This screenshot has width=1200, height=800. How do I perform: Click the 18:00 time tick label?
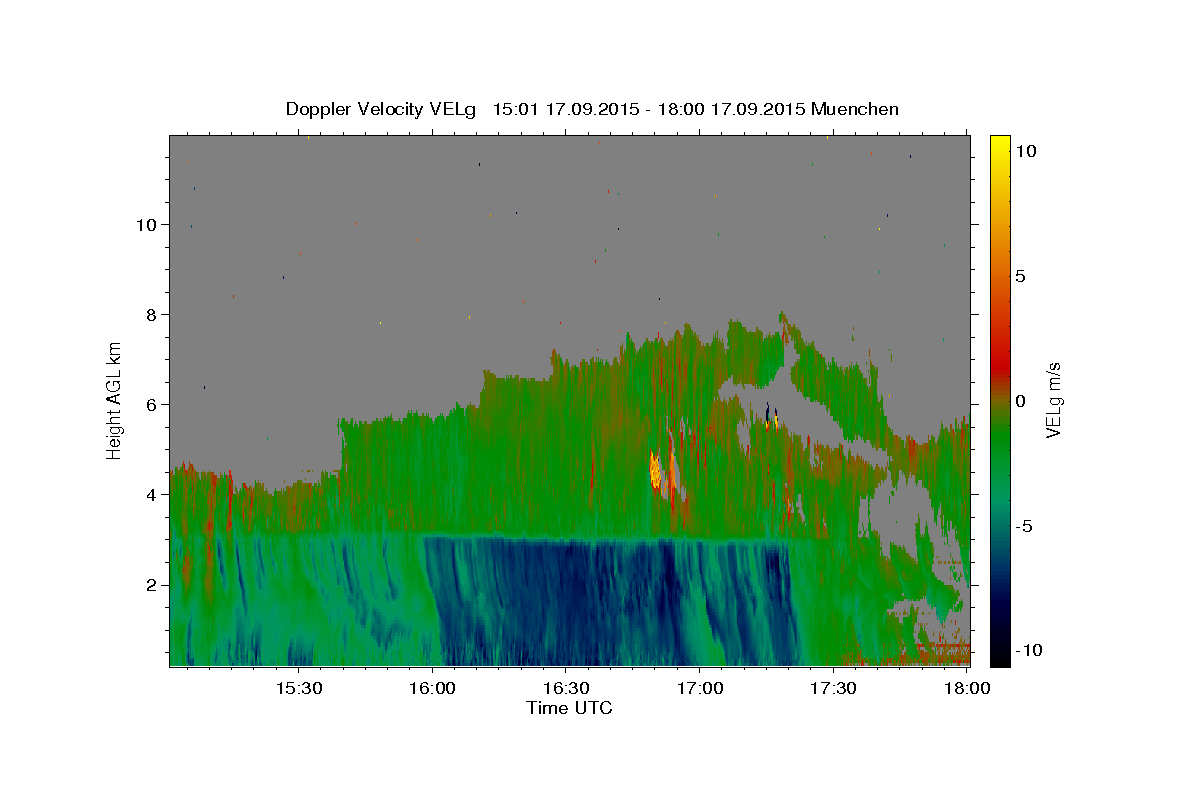966,688
